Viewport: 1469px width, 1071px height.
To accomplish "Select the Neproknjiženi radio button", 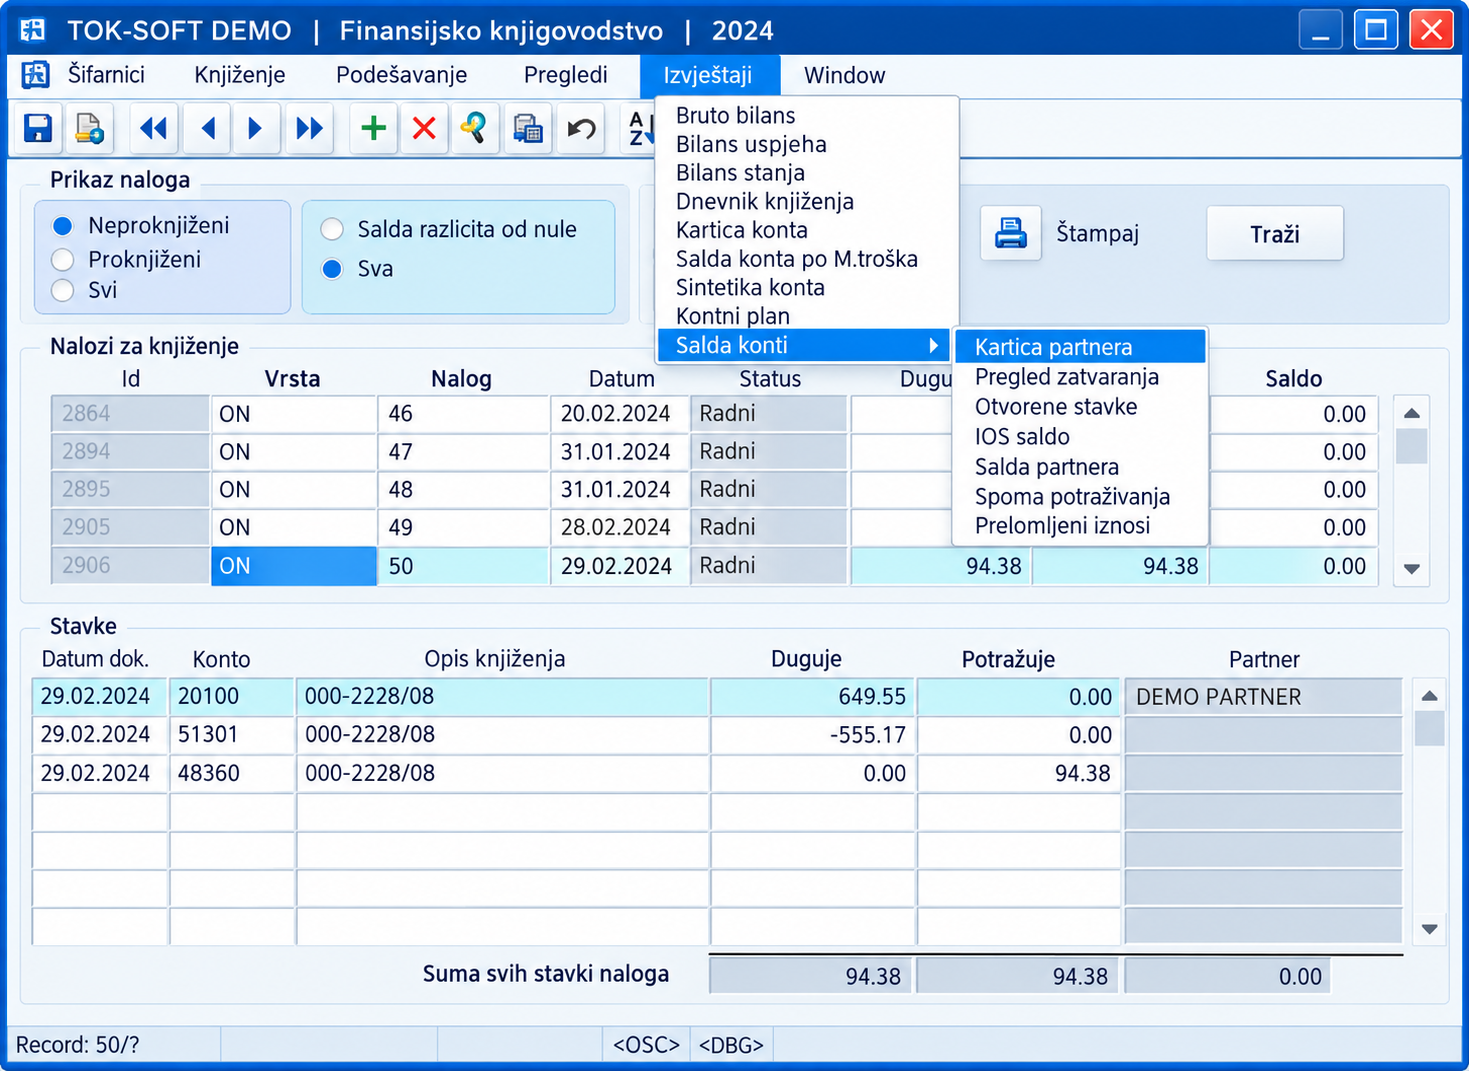I will pos(63,226).
